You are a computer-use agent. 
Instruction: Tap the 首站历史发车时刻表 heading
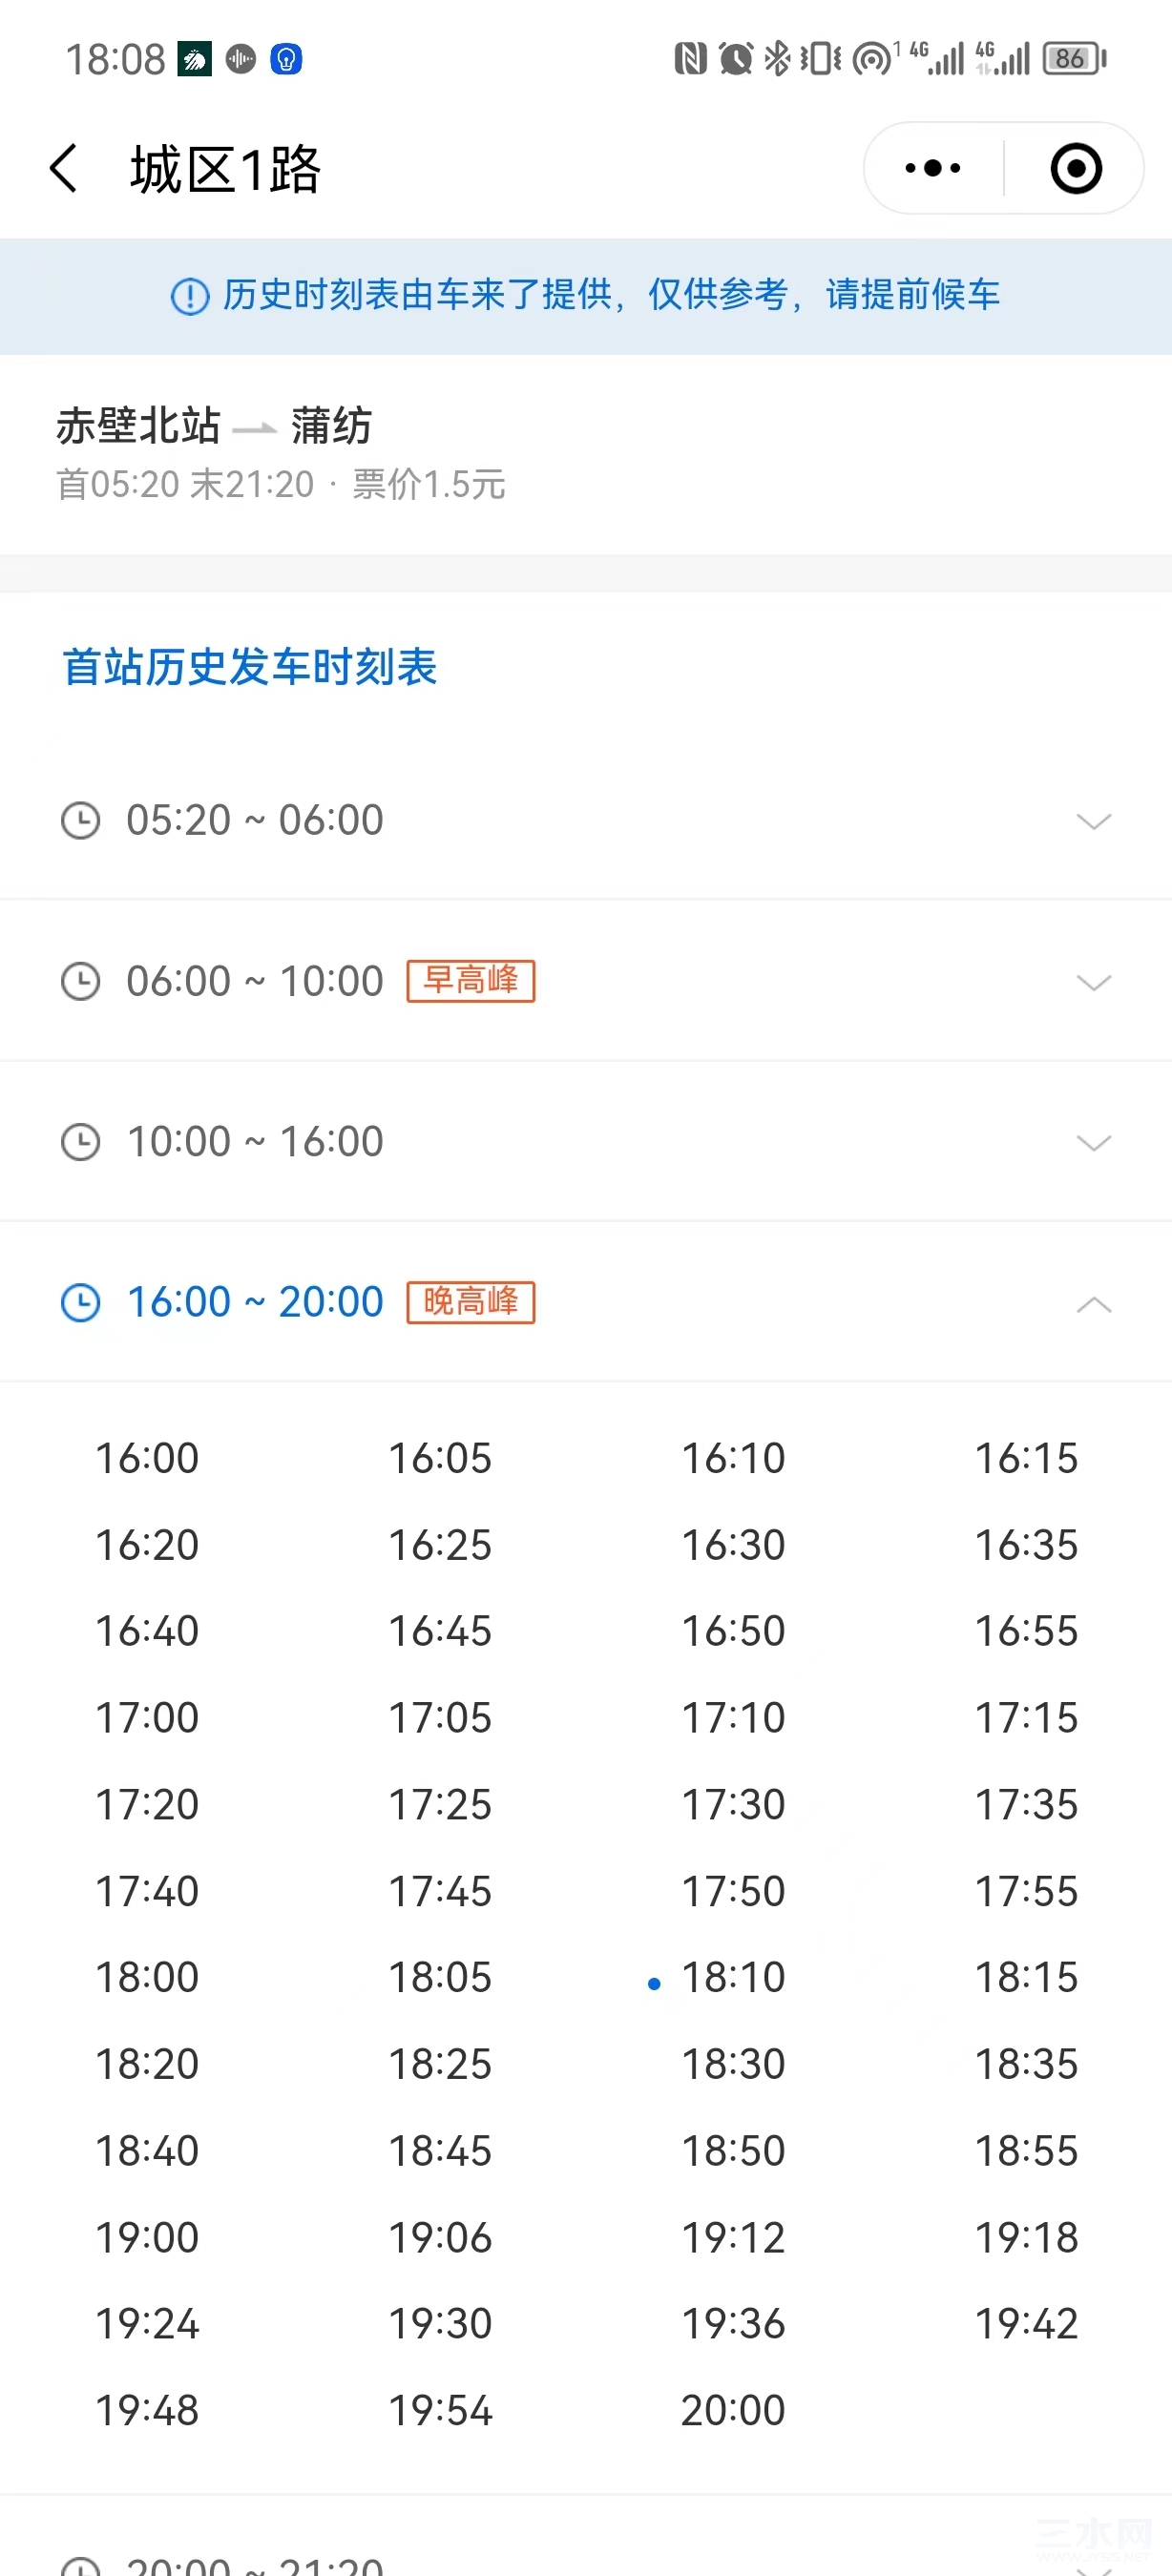click(250, 667)
